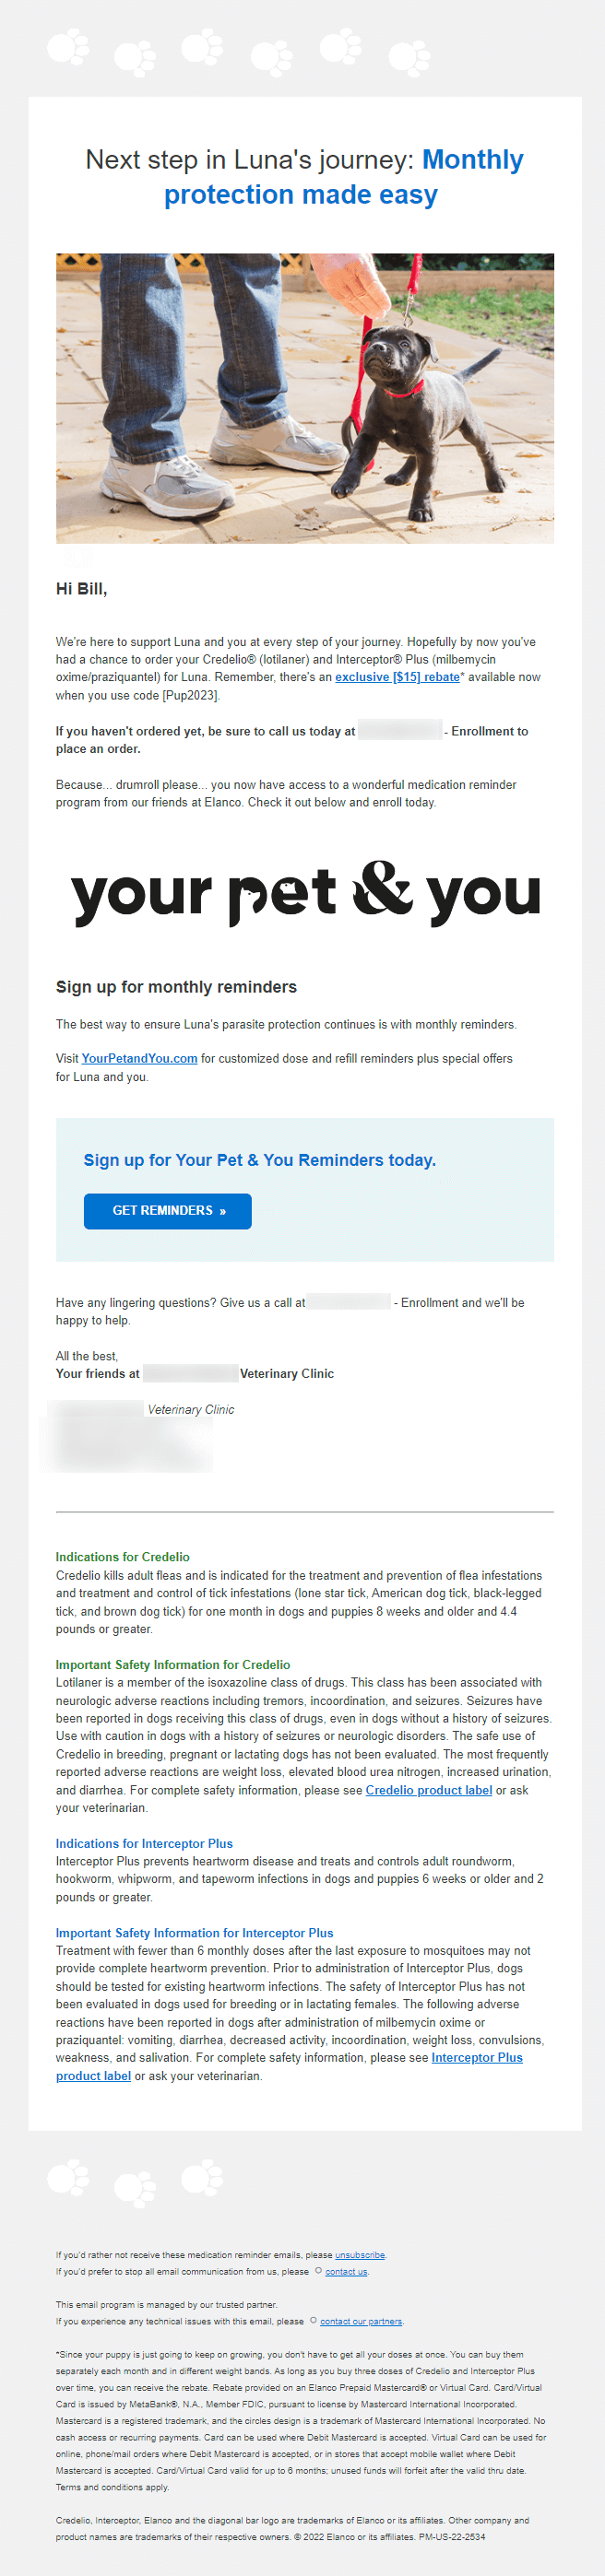605x2576 pixels.
Task: Open the Credelio product label link
Action: (429, 1789)
